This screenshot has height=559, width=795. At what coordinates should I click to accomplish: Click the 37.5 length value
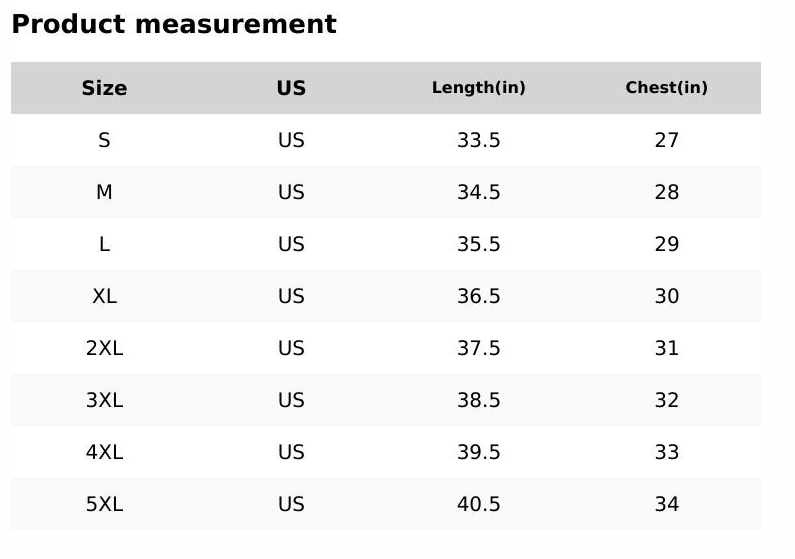(478, 348)
